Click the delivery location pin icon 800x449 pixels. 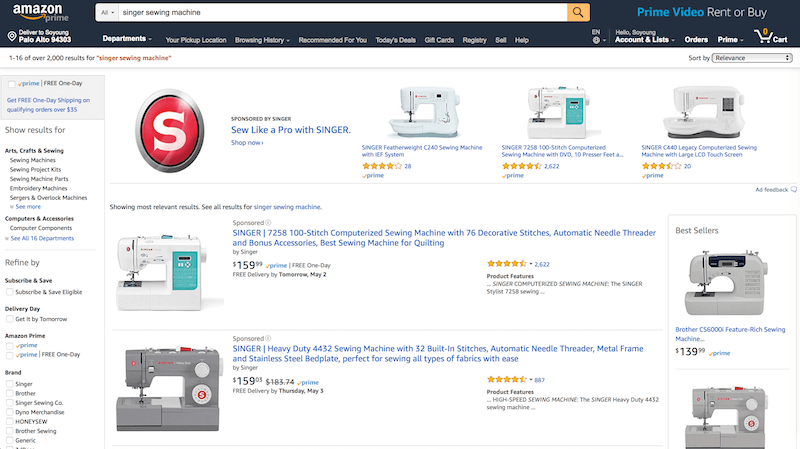pyautogui.click(x=12, y=36)
